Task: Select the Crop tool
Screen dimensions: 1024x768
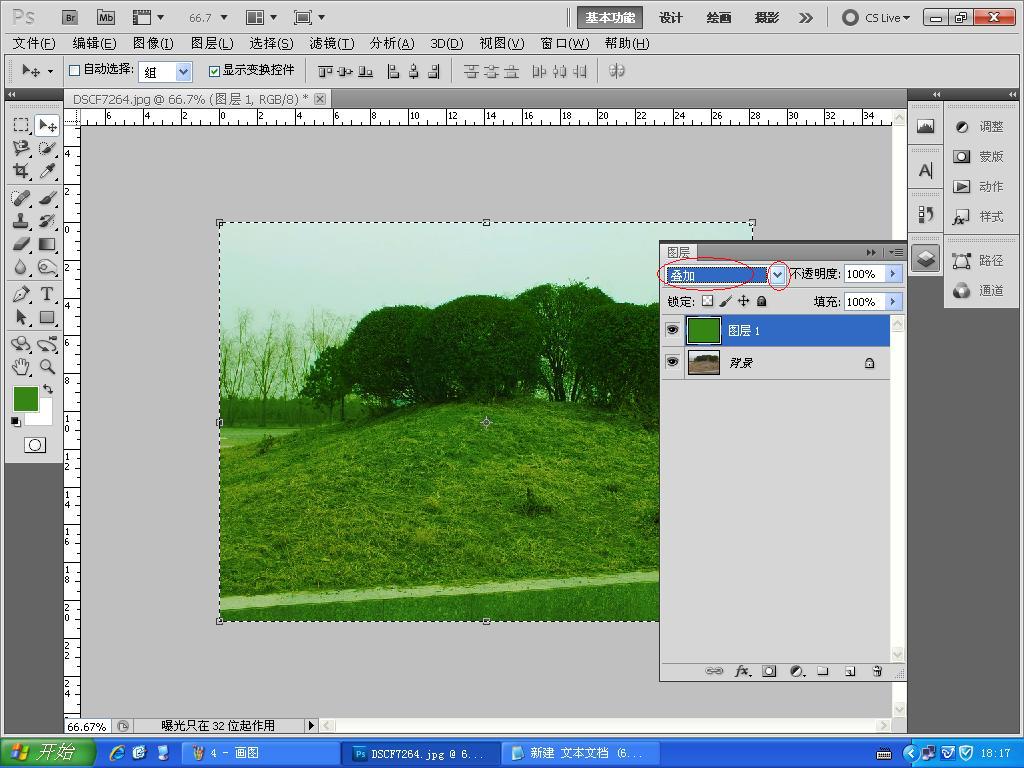Action: pyautogui.click(x=21, y=171)
